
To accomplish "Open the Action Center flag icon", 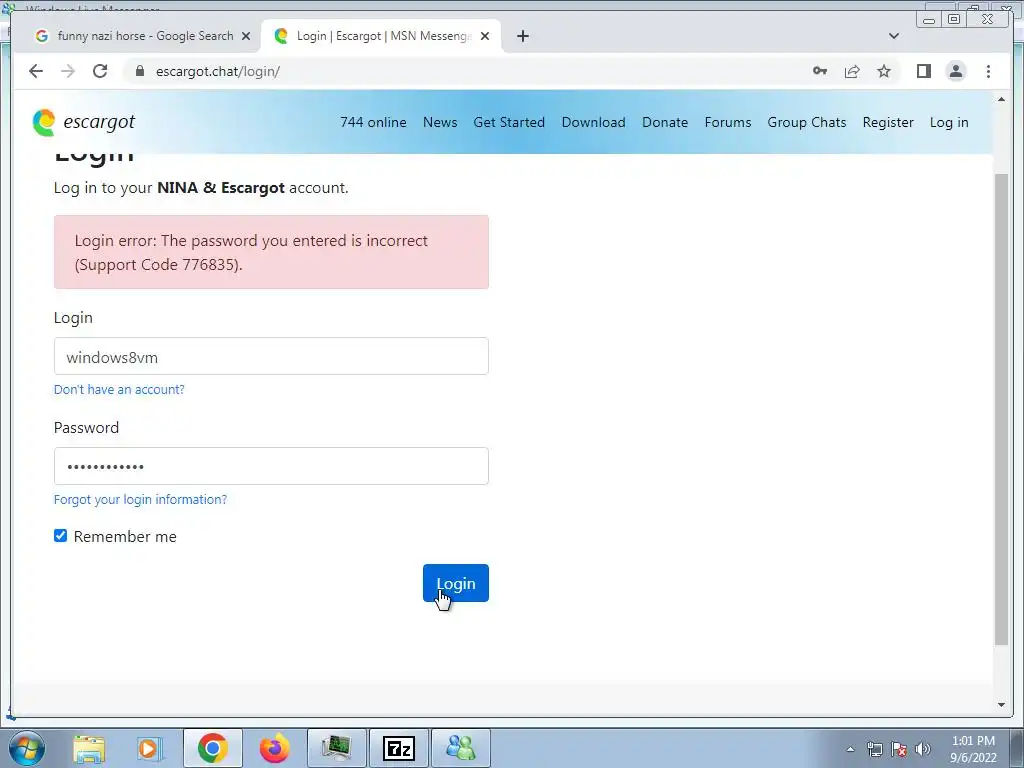I will [x=899, y=749].
